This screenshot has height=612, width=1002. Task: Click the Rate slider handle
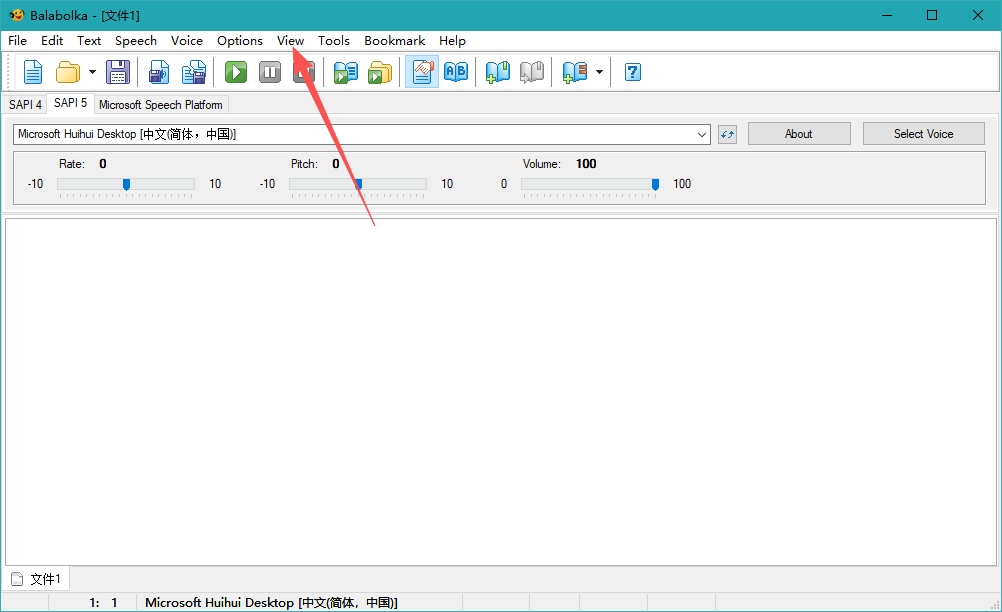coord(127,185)
